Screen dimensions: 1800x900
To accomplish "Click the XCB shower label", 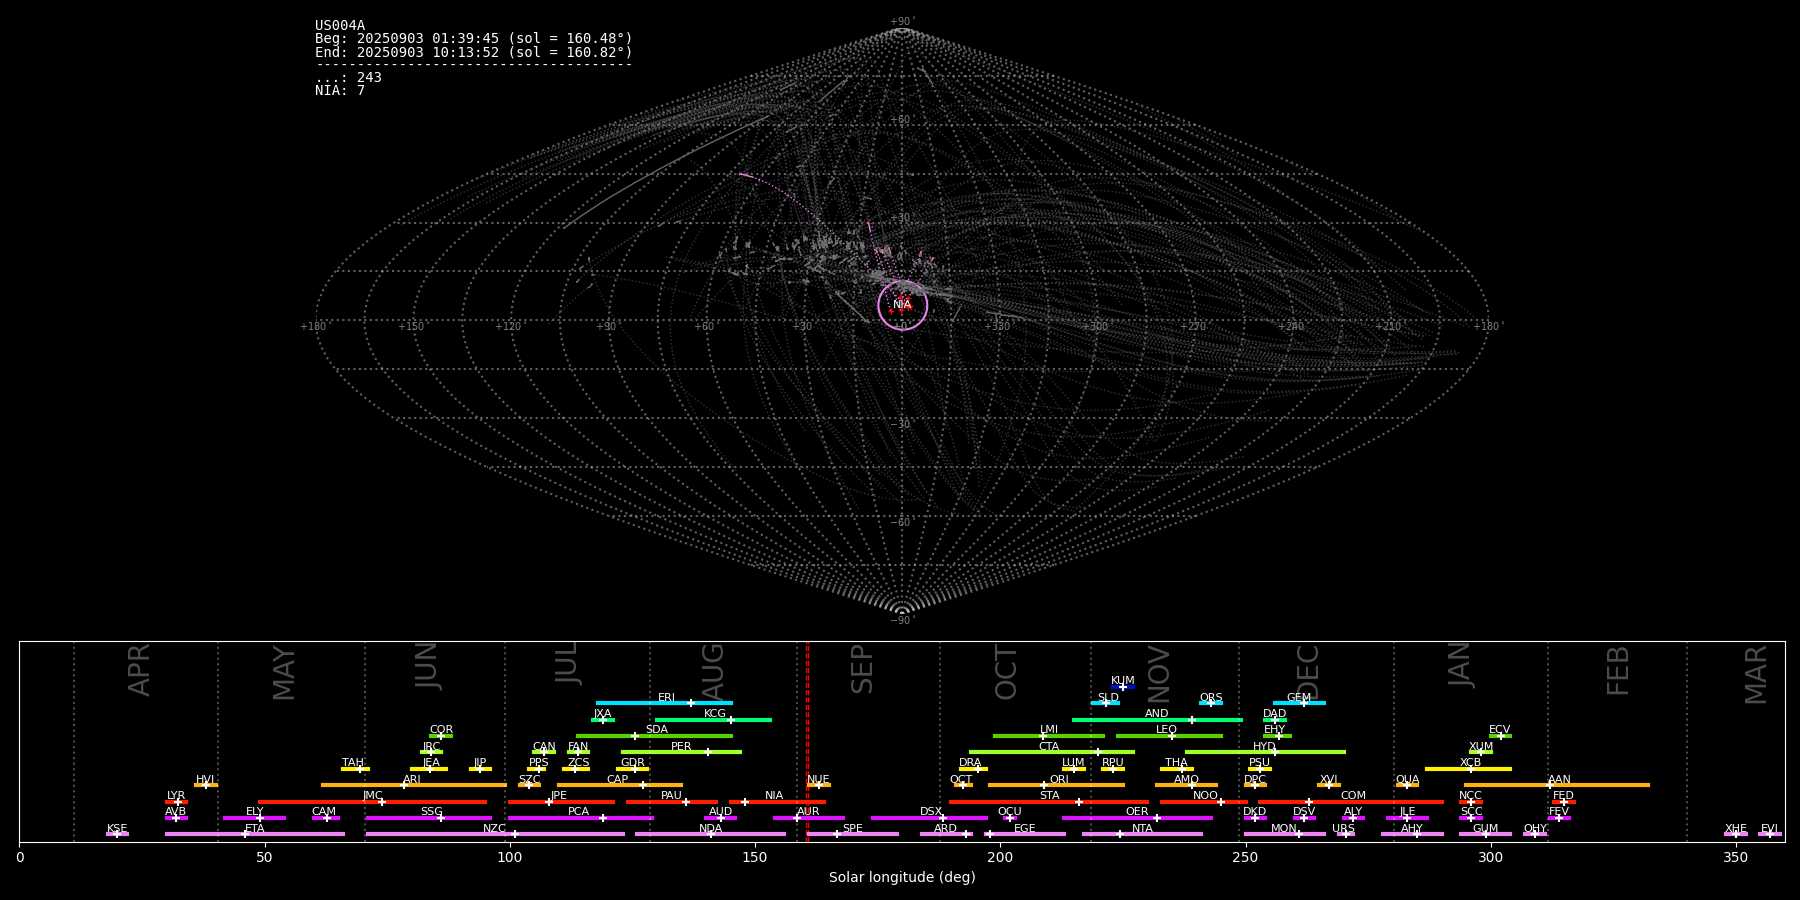I will point(1471,763).
